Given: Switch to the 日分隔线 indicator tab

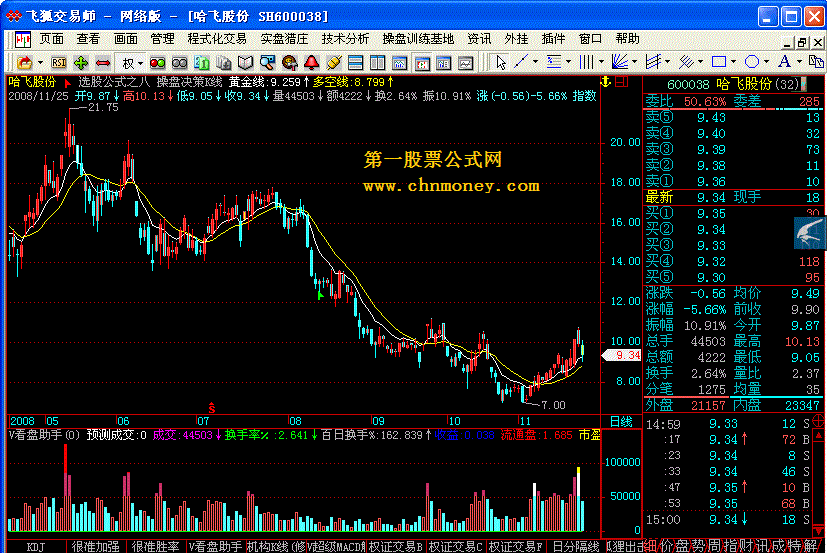Looking at the screenshot, I should coord(576,547).
